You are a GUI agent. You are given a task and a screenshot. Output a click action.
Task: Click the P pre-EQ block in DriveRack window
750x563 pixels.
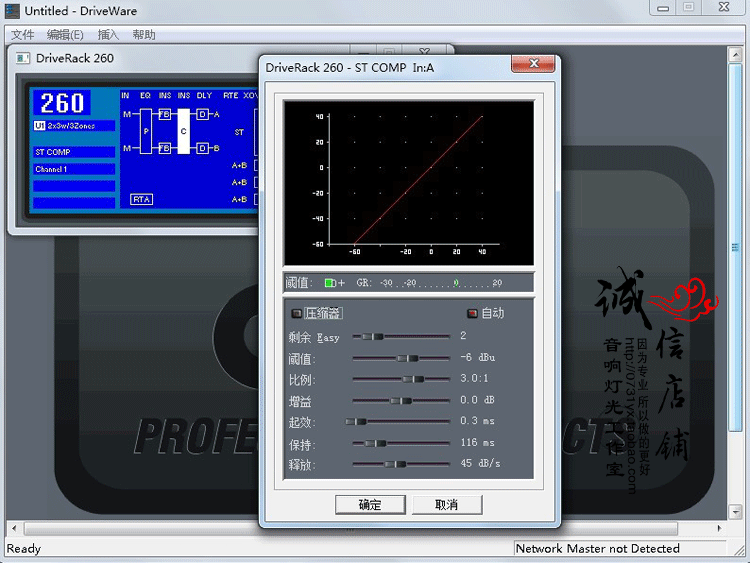click(145, 131)
